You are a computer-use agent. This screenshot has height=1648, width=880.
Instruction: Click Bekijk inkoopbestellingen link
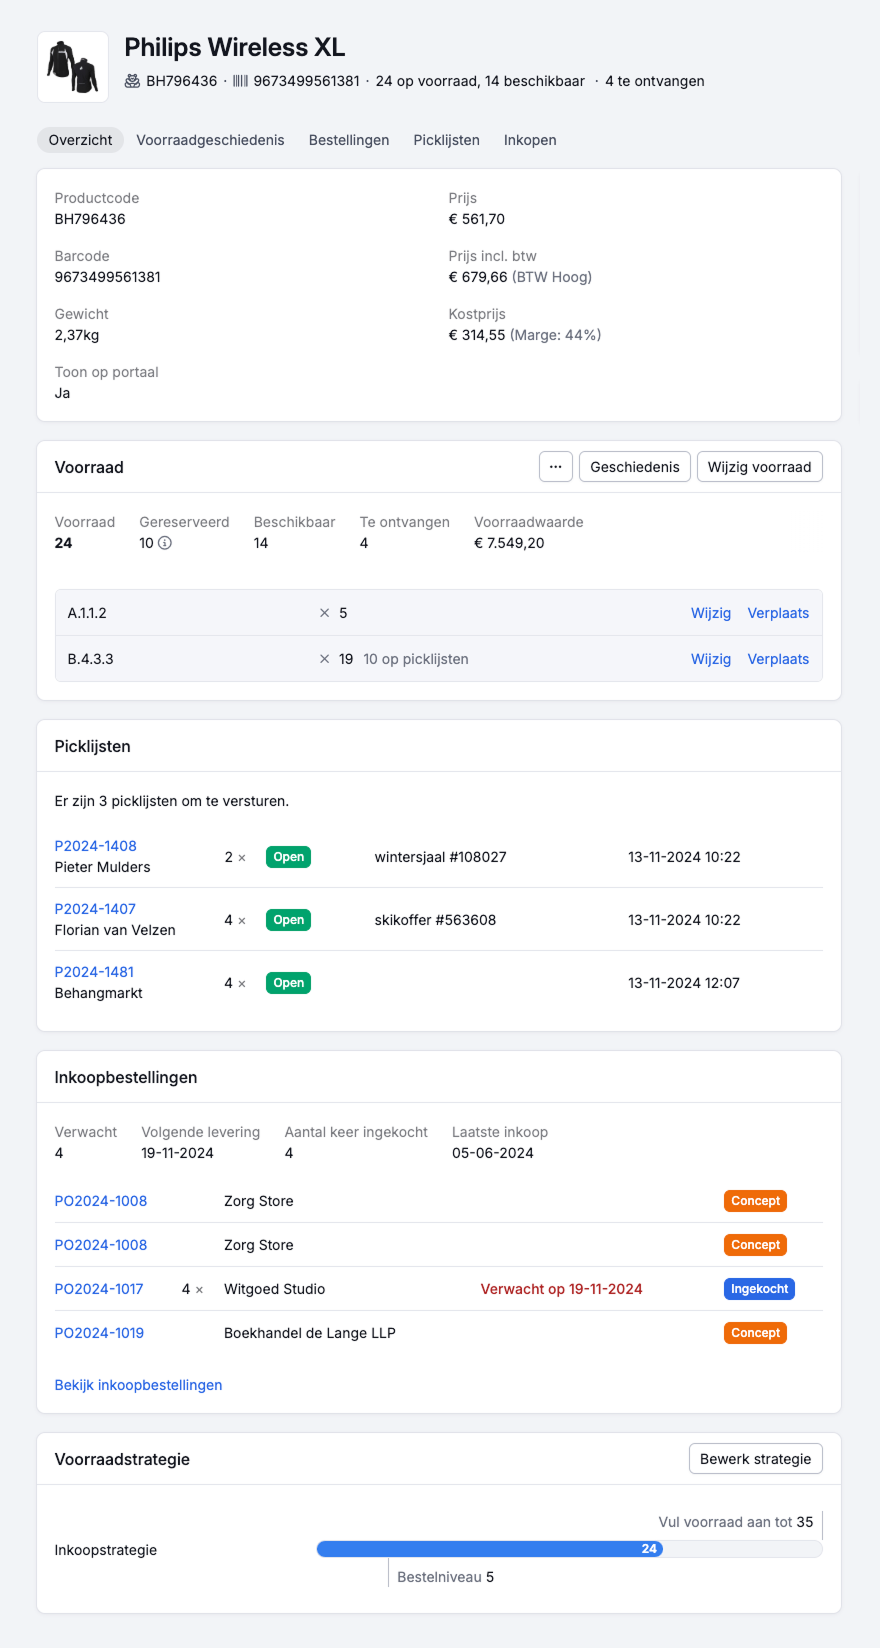tap(138, 1385)
